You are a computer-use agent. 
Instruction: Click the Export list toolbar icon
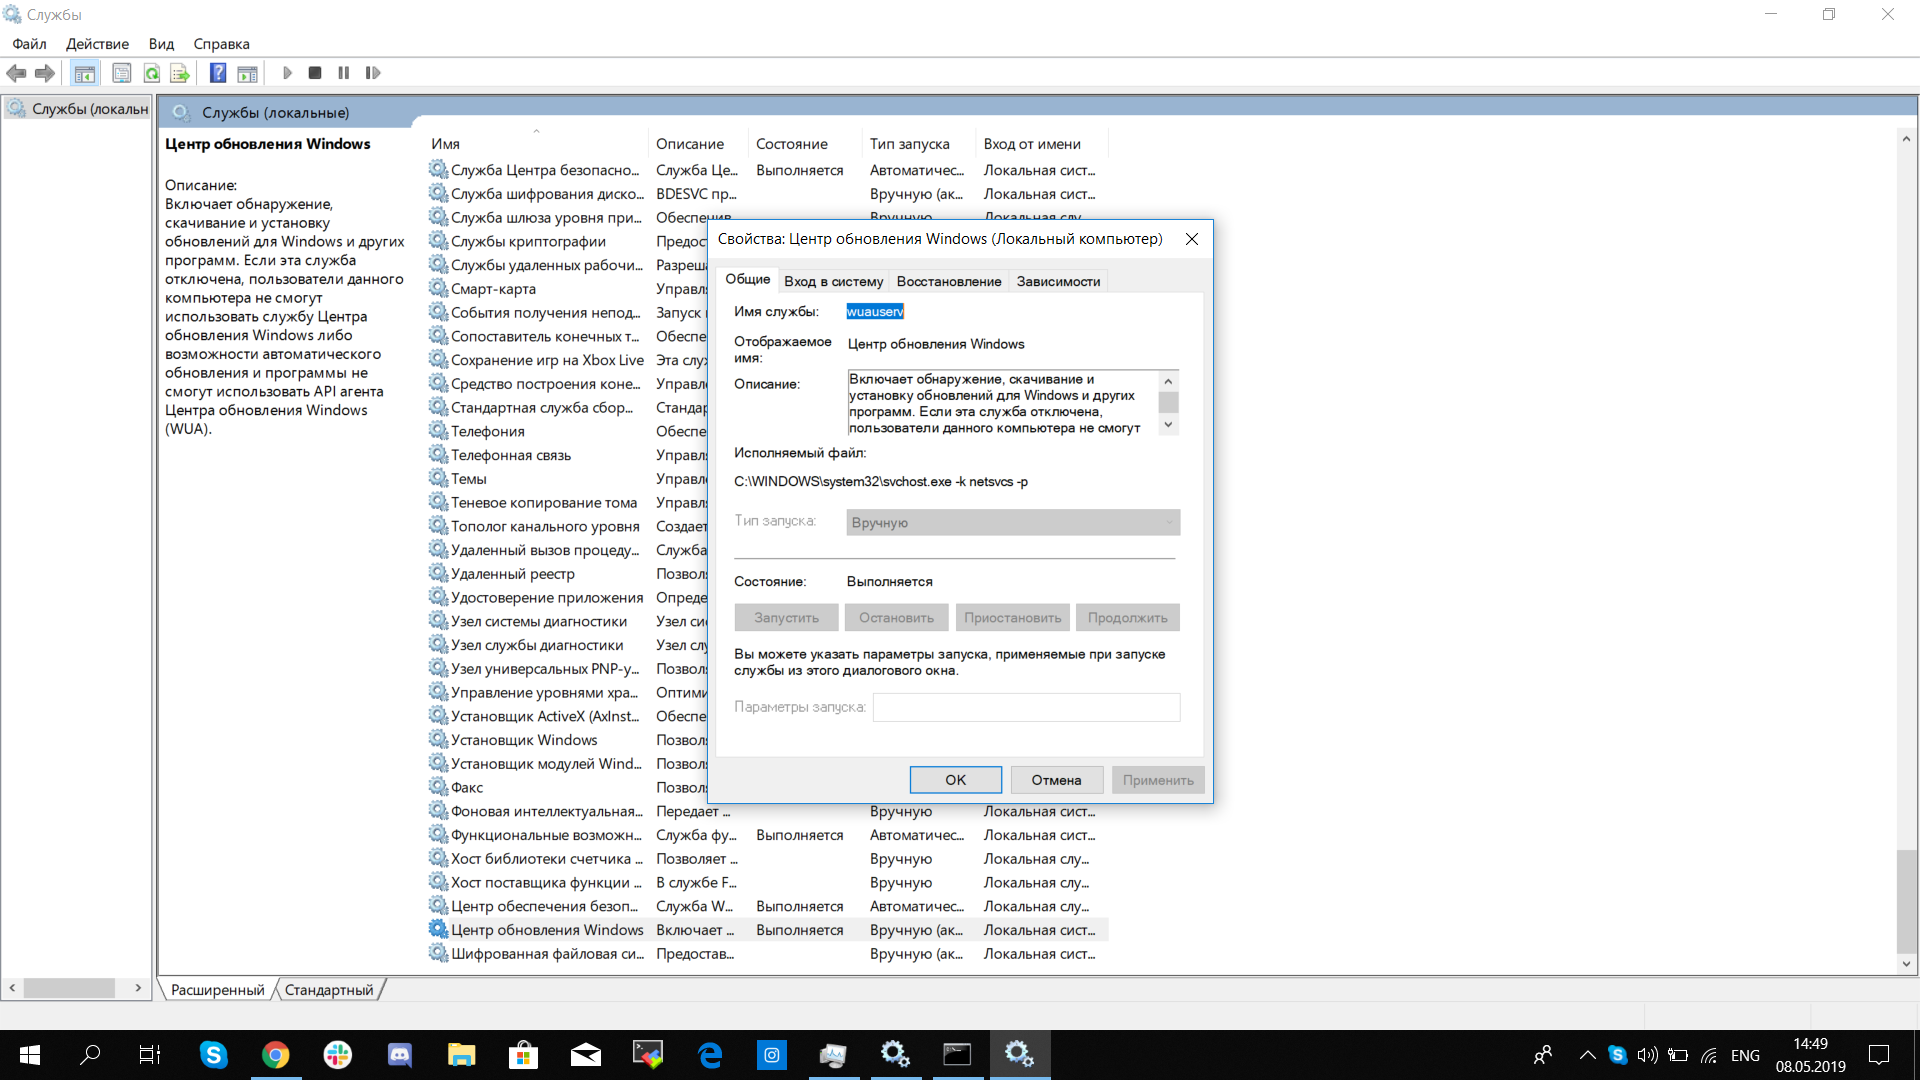pos(180,73)
